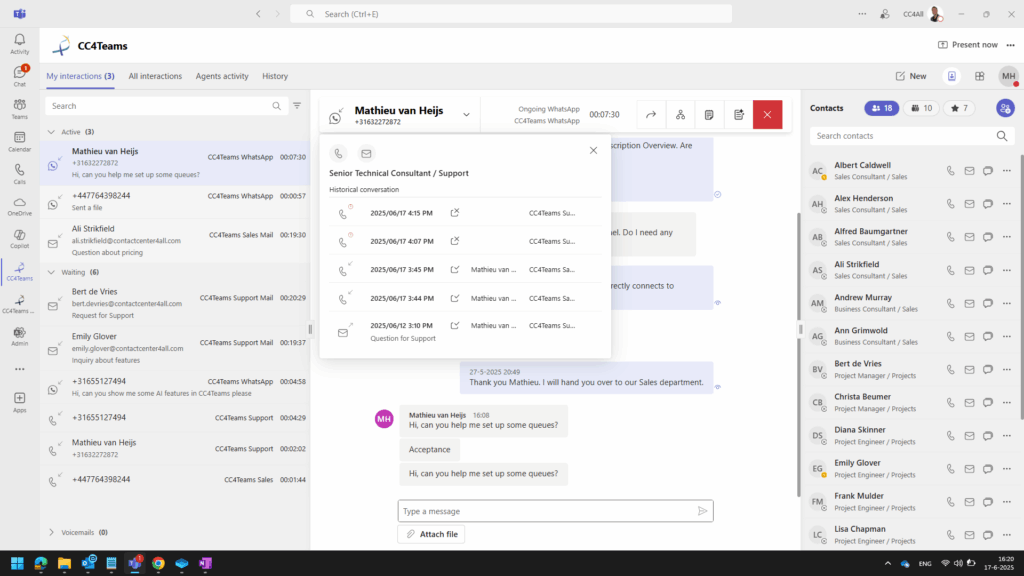Click the Type a message field

(x=545, y=511)
